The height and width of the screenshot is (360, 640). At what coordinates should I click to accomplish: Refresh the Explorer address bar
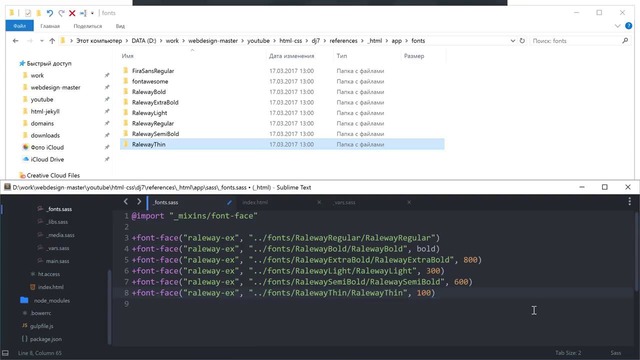coord(522,41)
